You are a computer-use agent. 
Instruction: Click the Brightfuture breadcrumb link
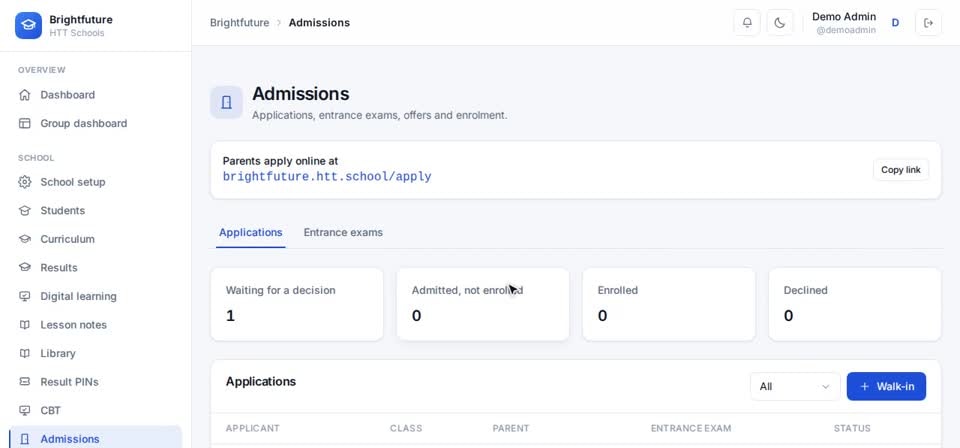[239, 23]
